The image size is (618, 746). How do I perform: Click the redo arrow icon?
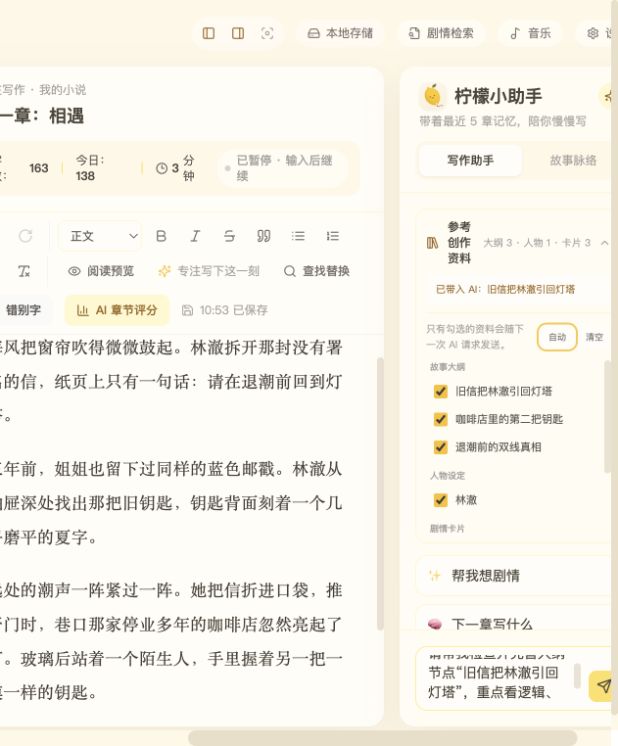(x=25, y=236)
